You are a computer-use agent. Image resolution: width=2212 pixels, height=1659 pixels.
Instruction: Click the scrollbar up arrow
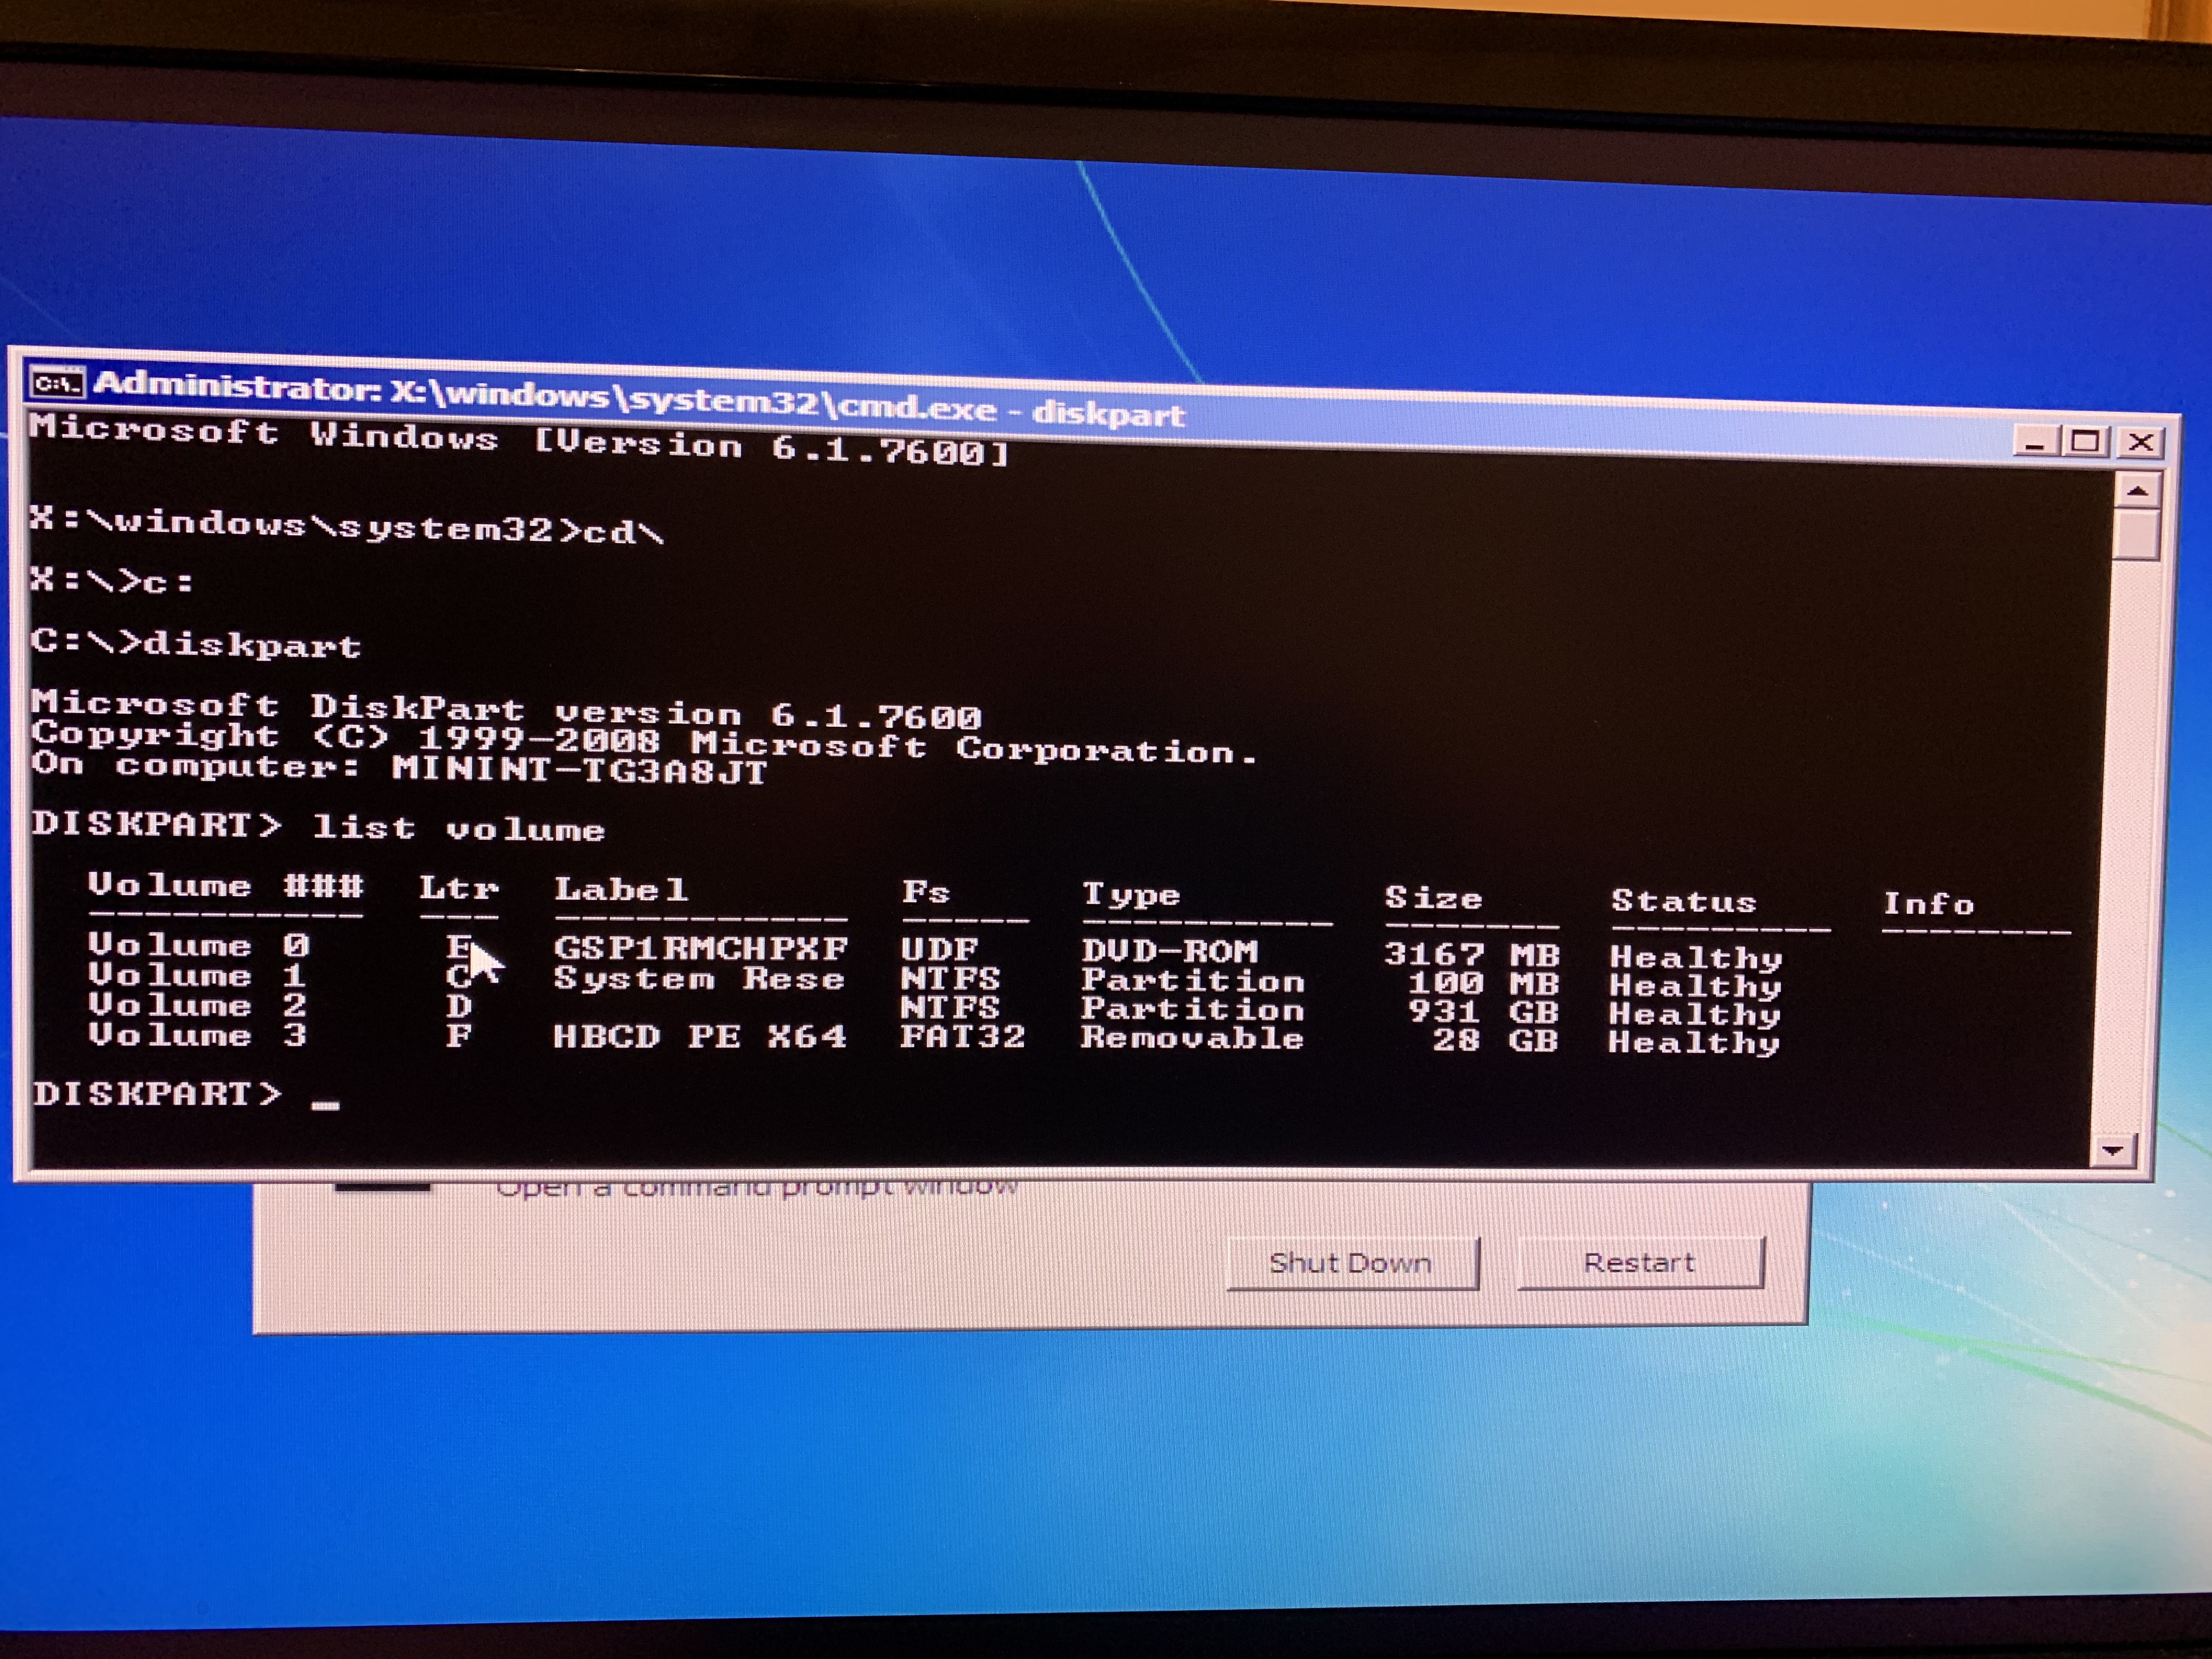click(x=2138, y=491)
